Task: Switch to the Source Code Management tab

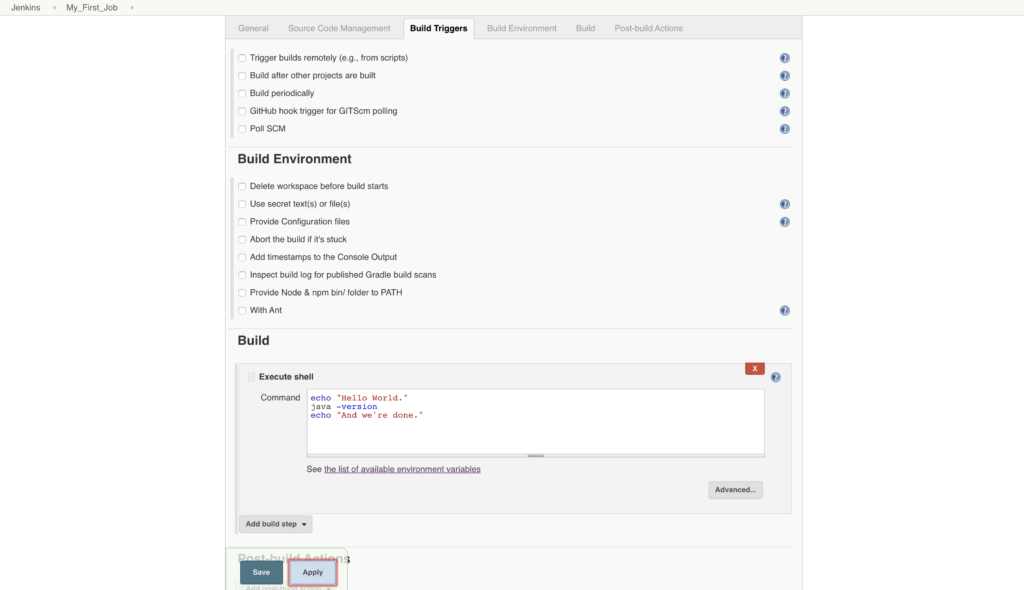Action: click(339, 28)
